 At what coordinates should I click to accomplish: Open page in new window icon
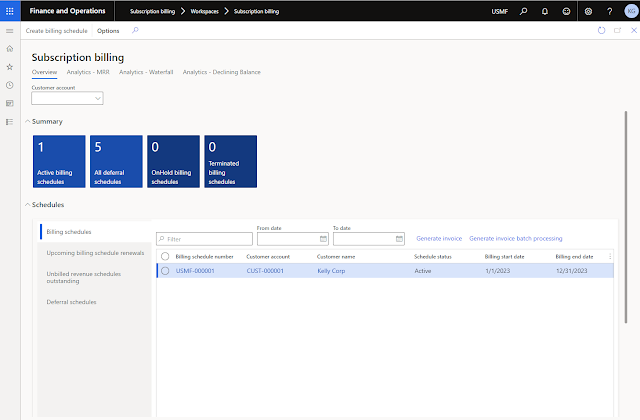click(618, 30)
